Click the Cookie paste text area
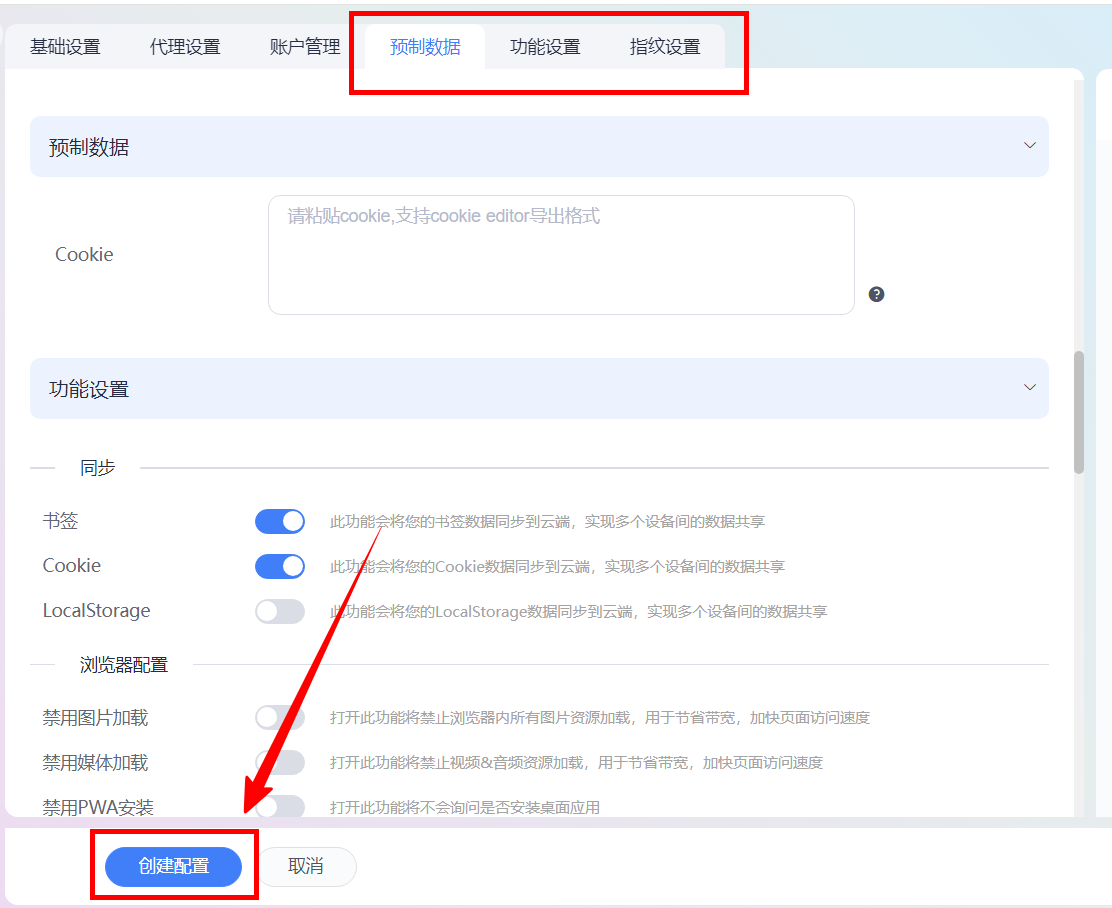This screenshot has width=1112, height=908. (x=561, y=255)
